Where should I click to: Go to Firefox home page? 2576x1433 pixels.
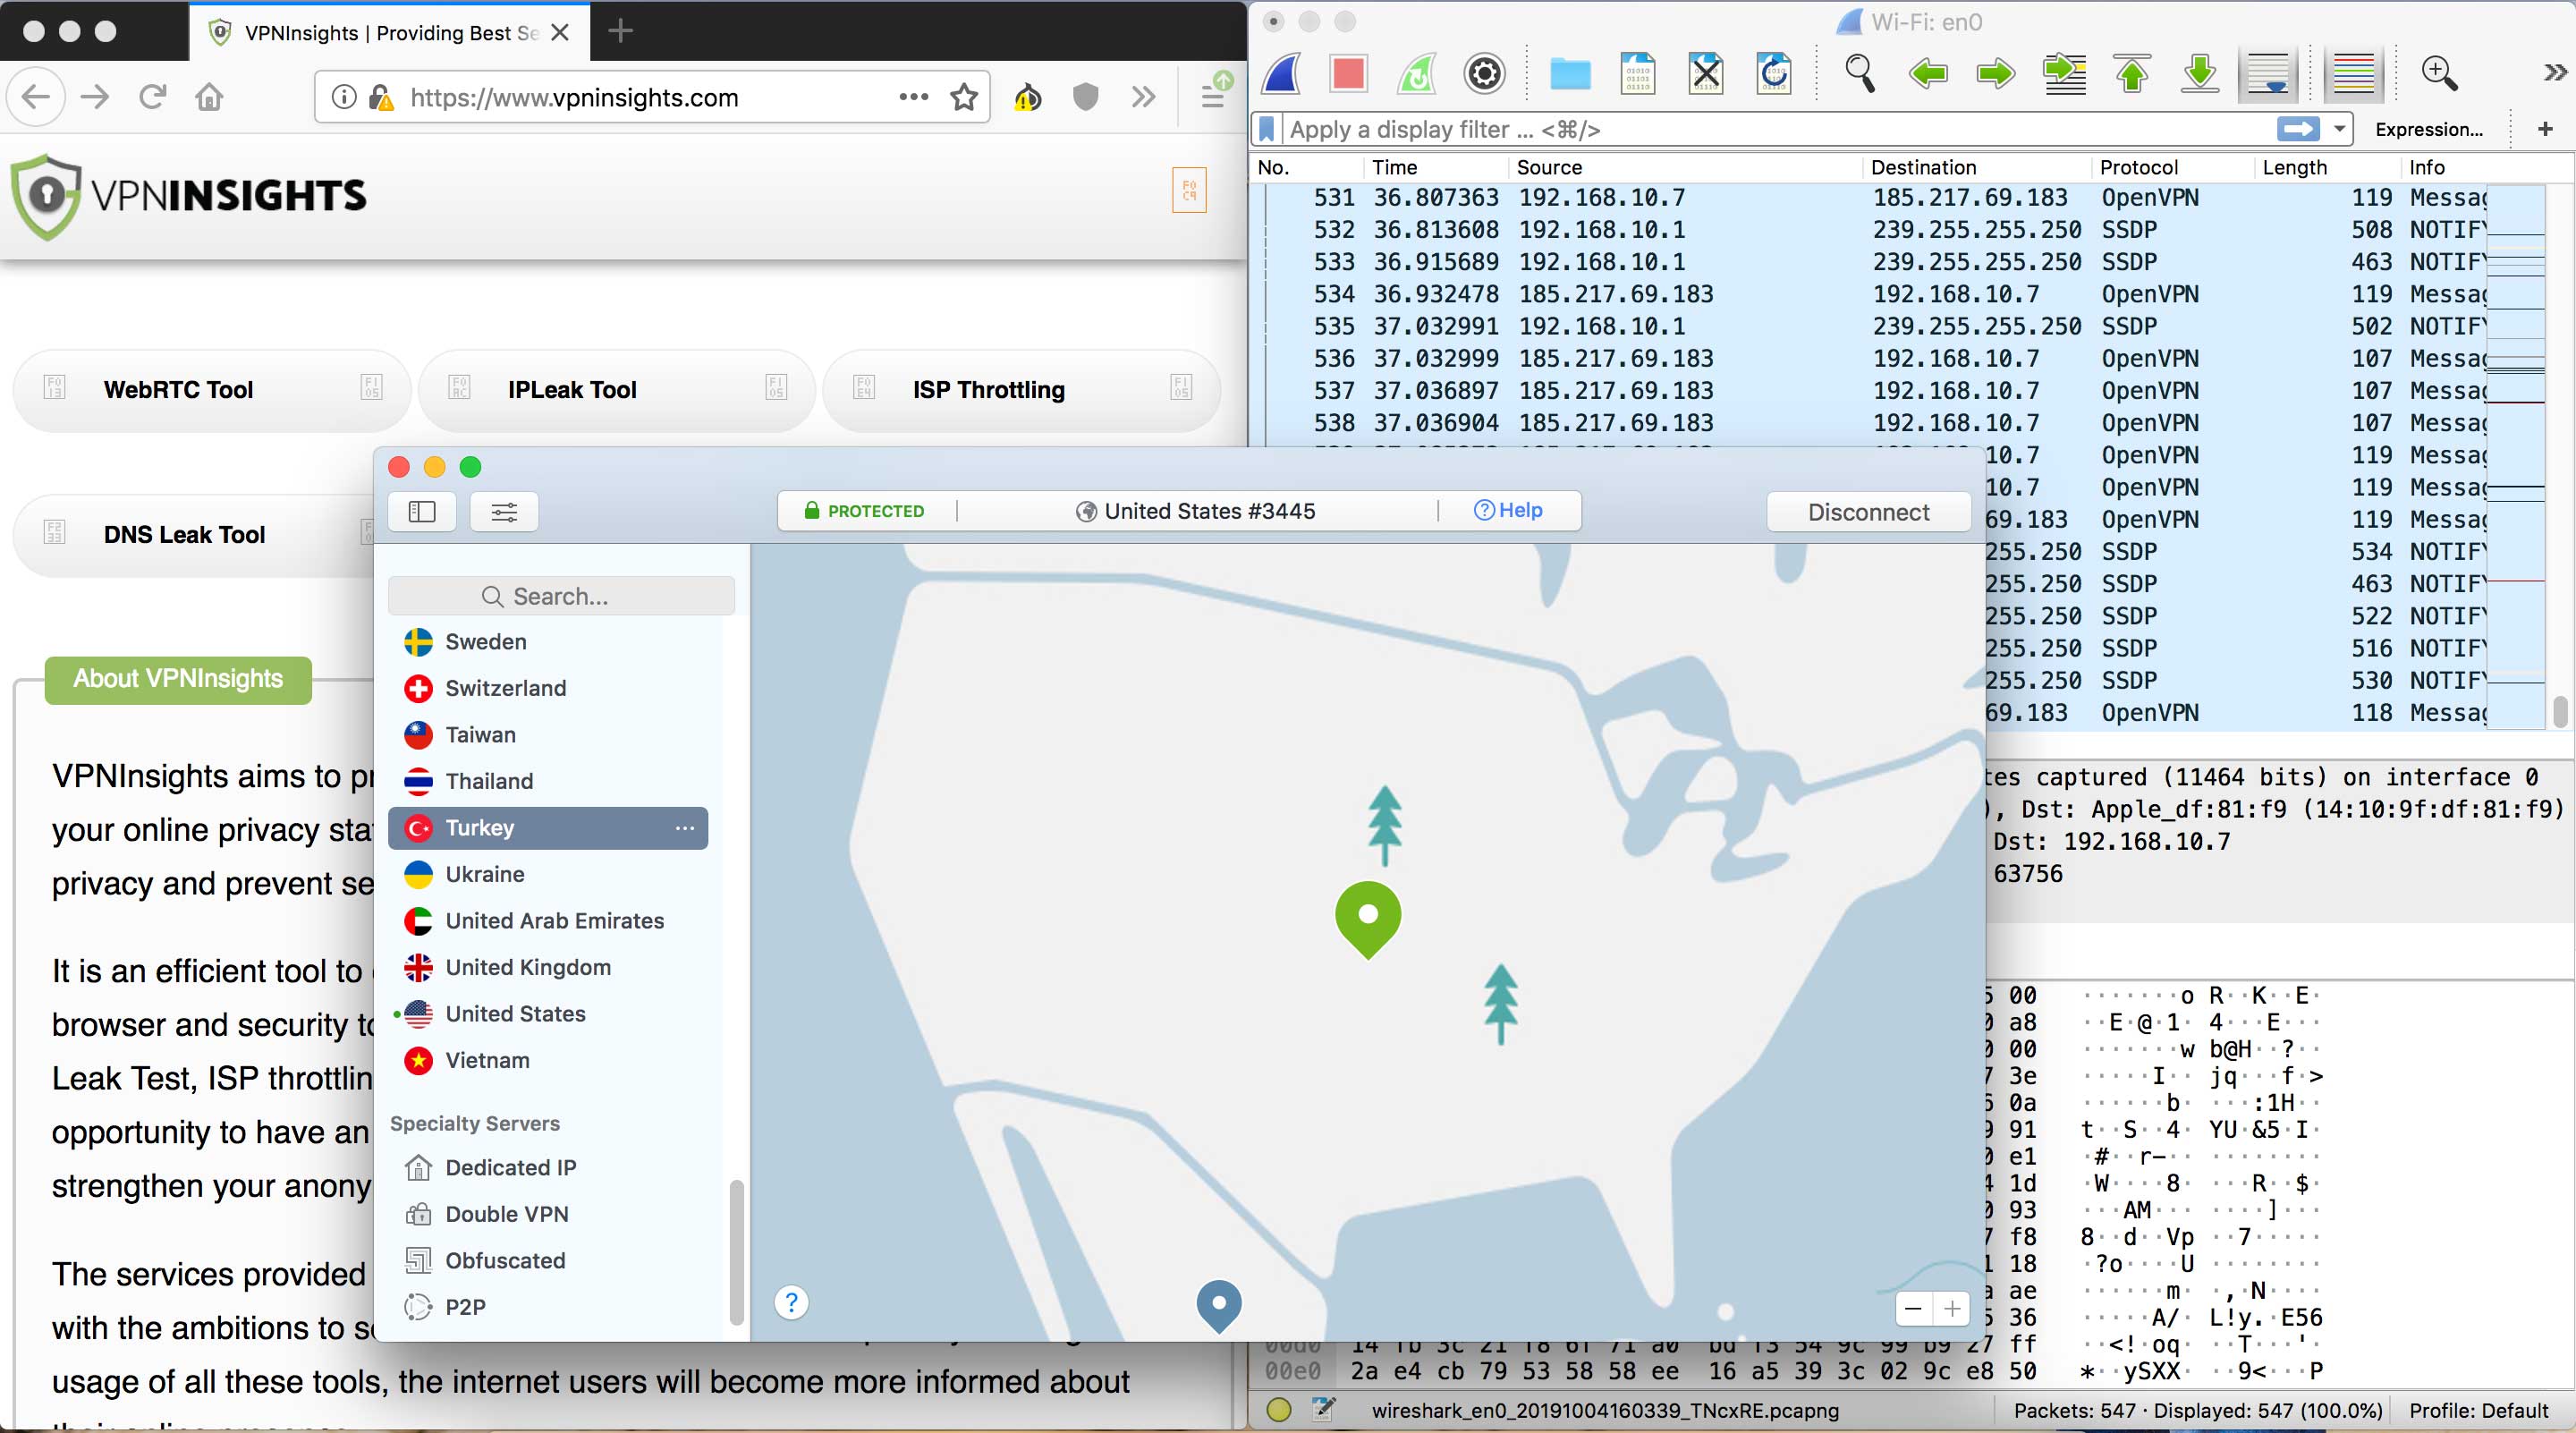click(209, 97)
